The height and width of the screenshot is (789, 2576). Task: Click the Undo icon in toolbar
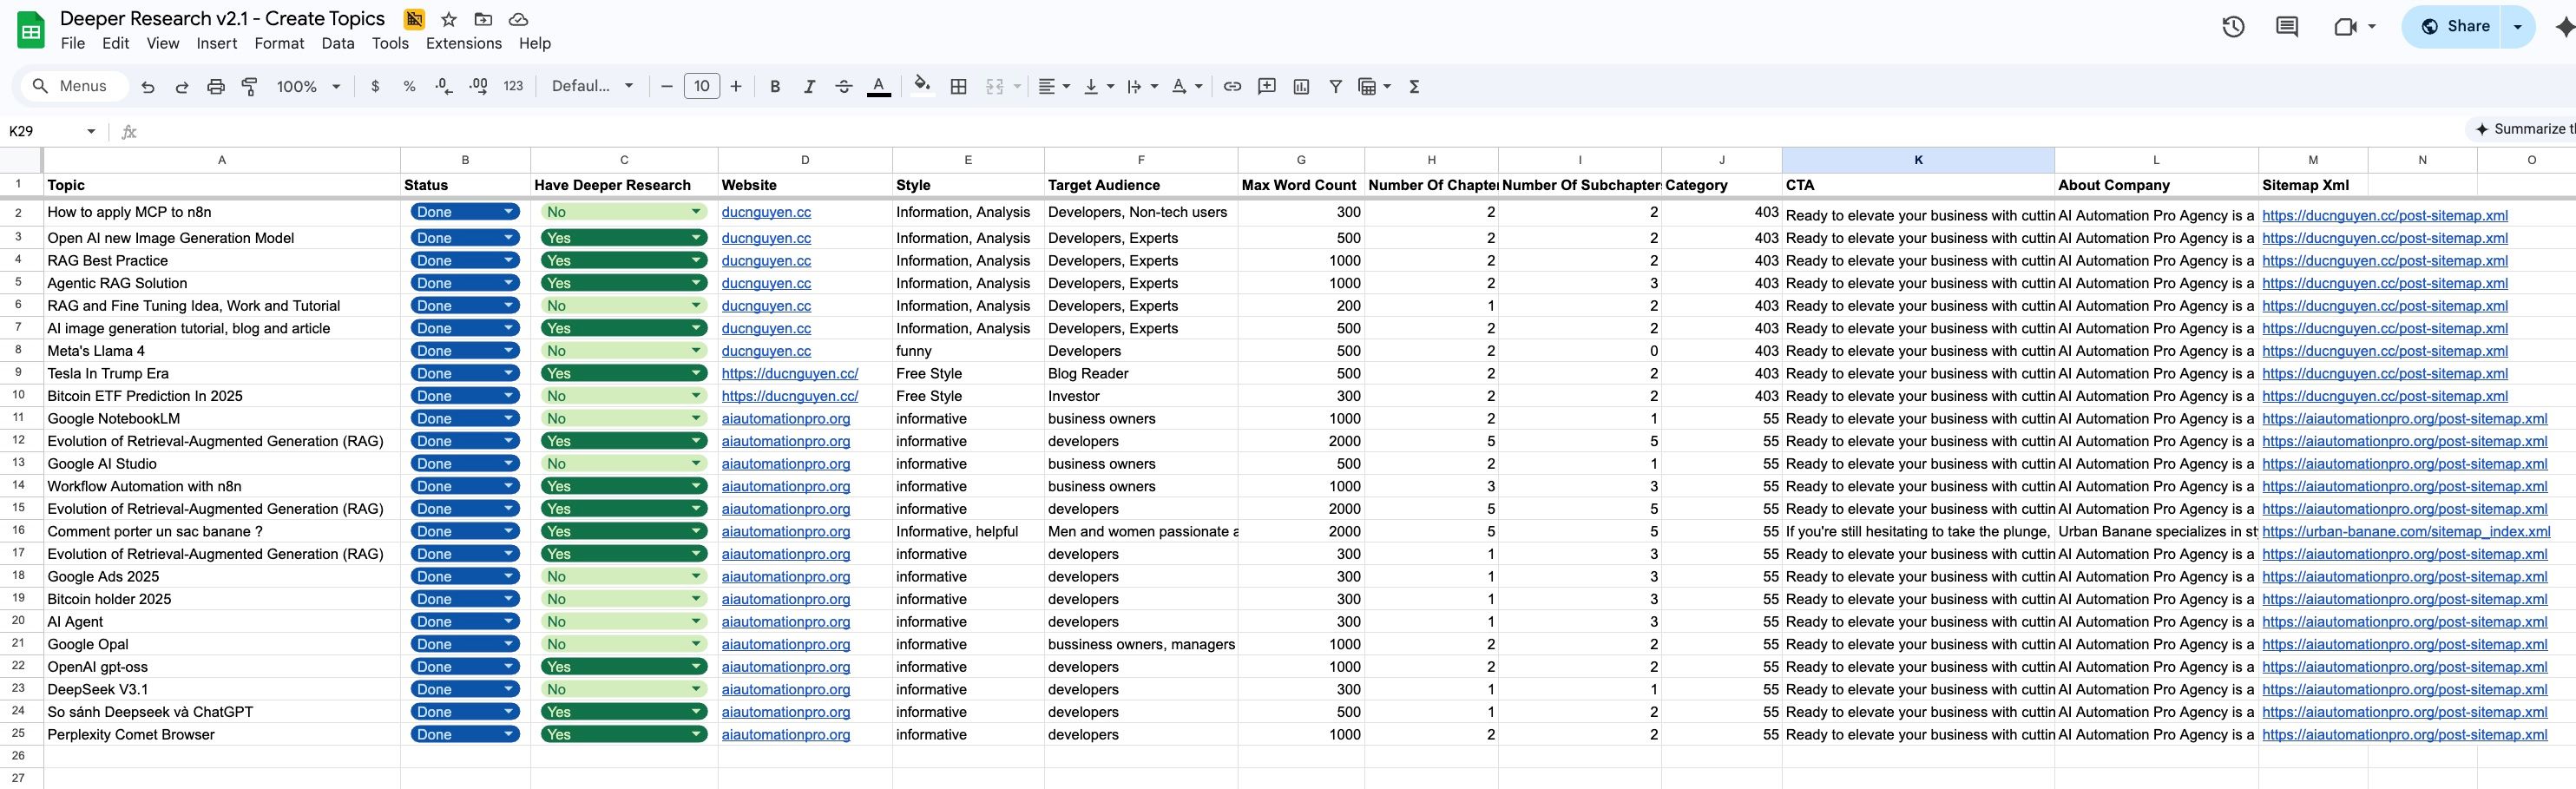pyautogui.click(x=148, y=87)
